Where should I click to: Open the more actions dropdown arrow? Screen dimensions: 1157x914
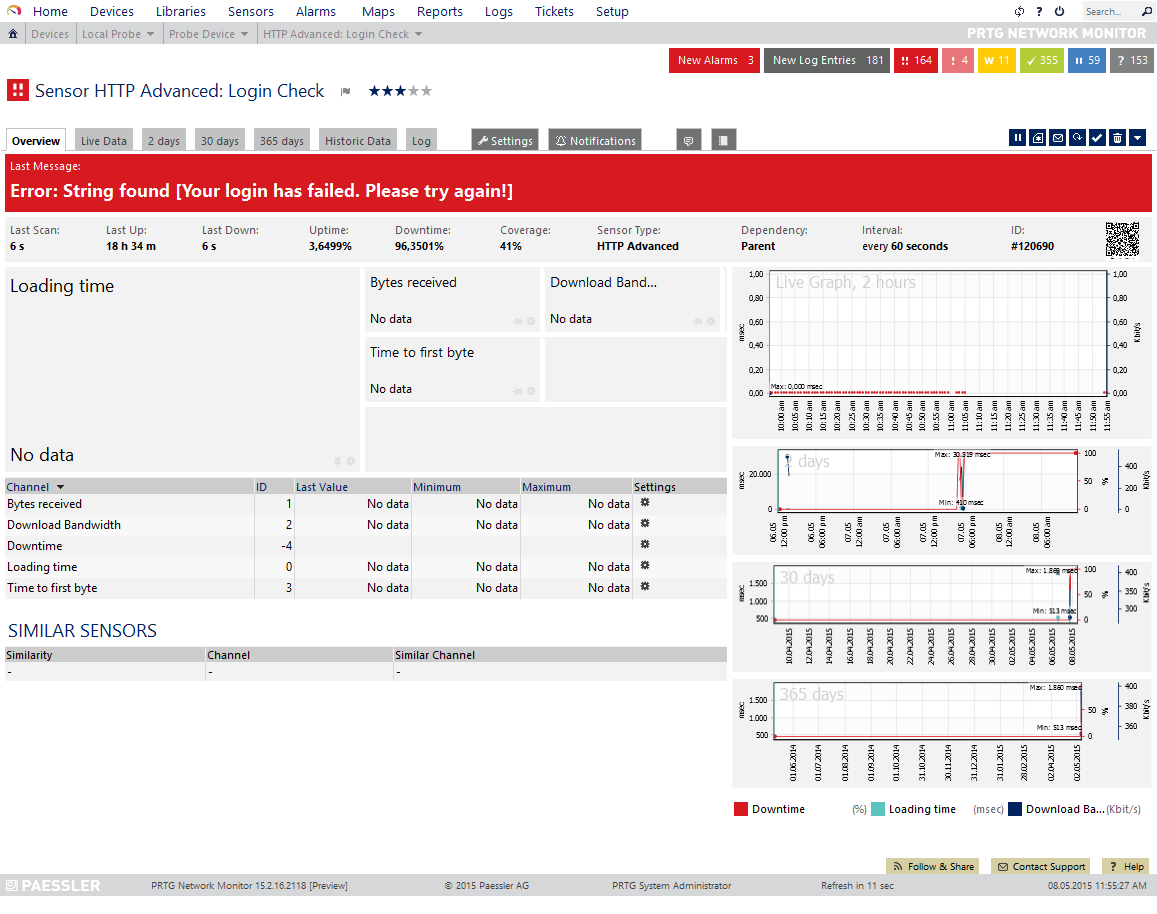pos(1137,137)
